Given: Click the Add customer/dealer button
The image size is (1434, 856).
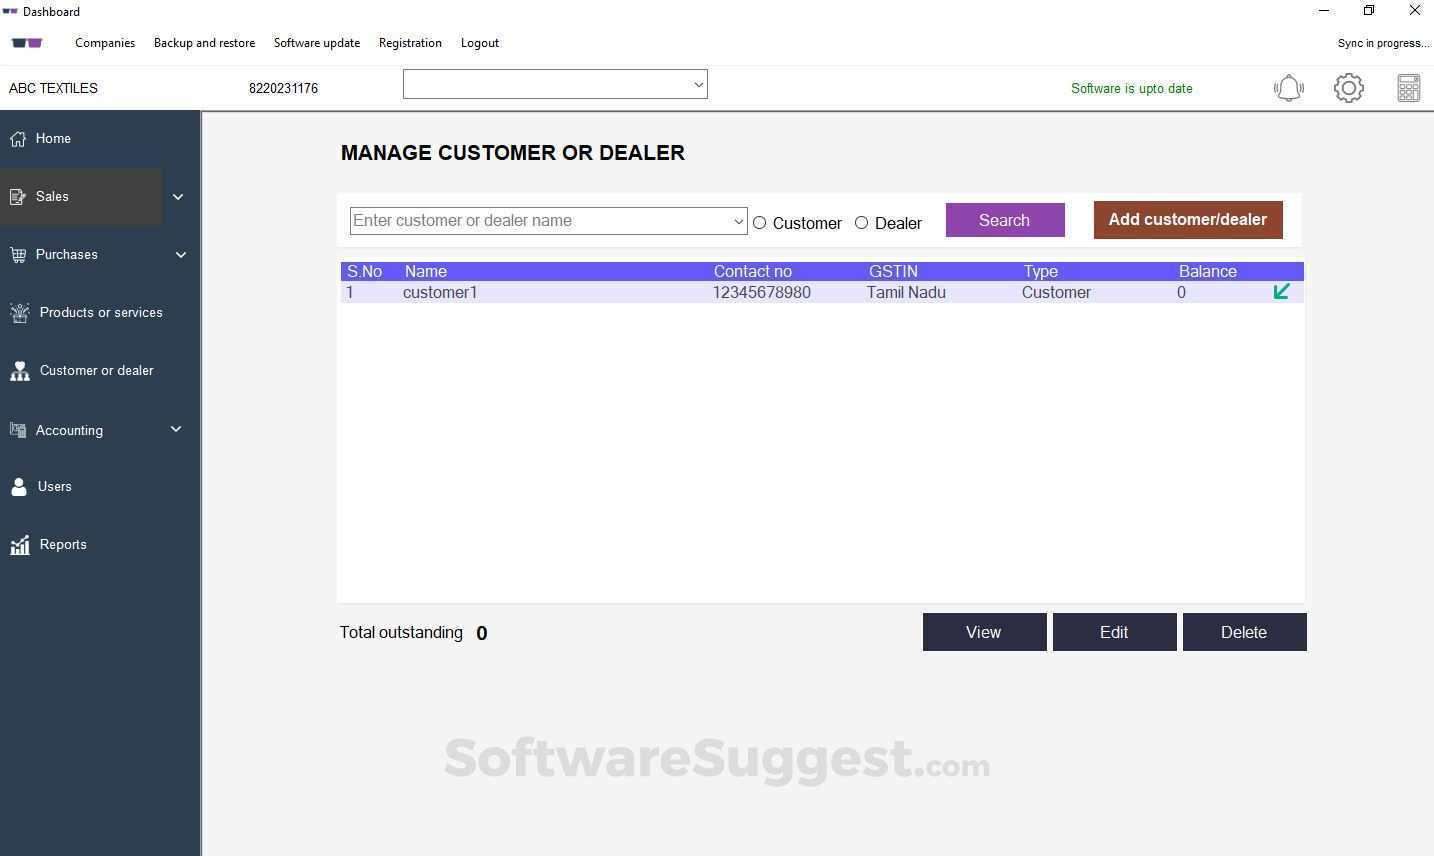Looking at the screenshot, I should [1187, 219].
